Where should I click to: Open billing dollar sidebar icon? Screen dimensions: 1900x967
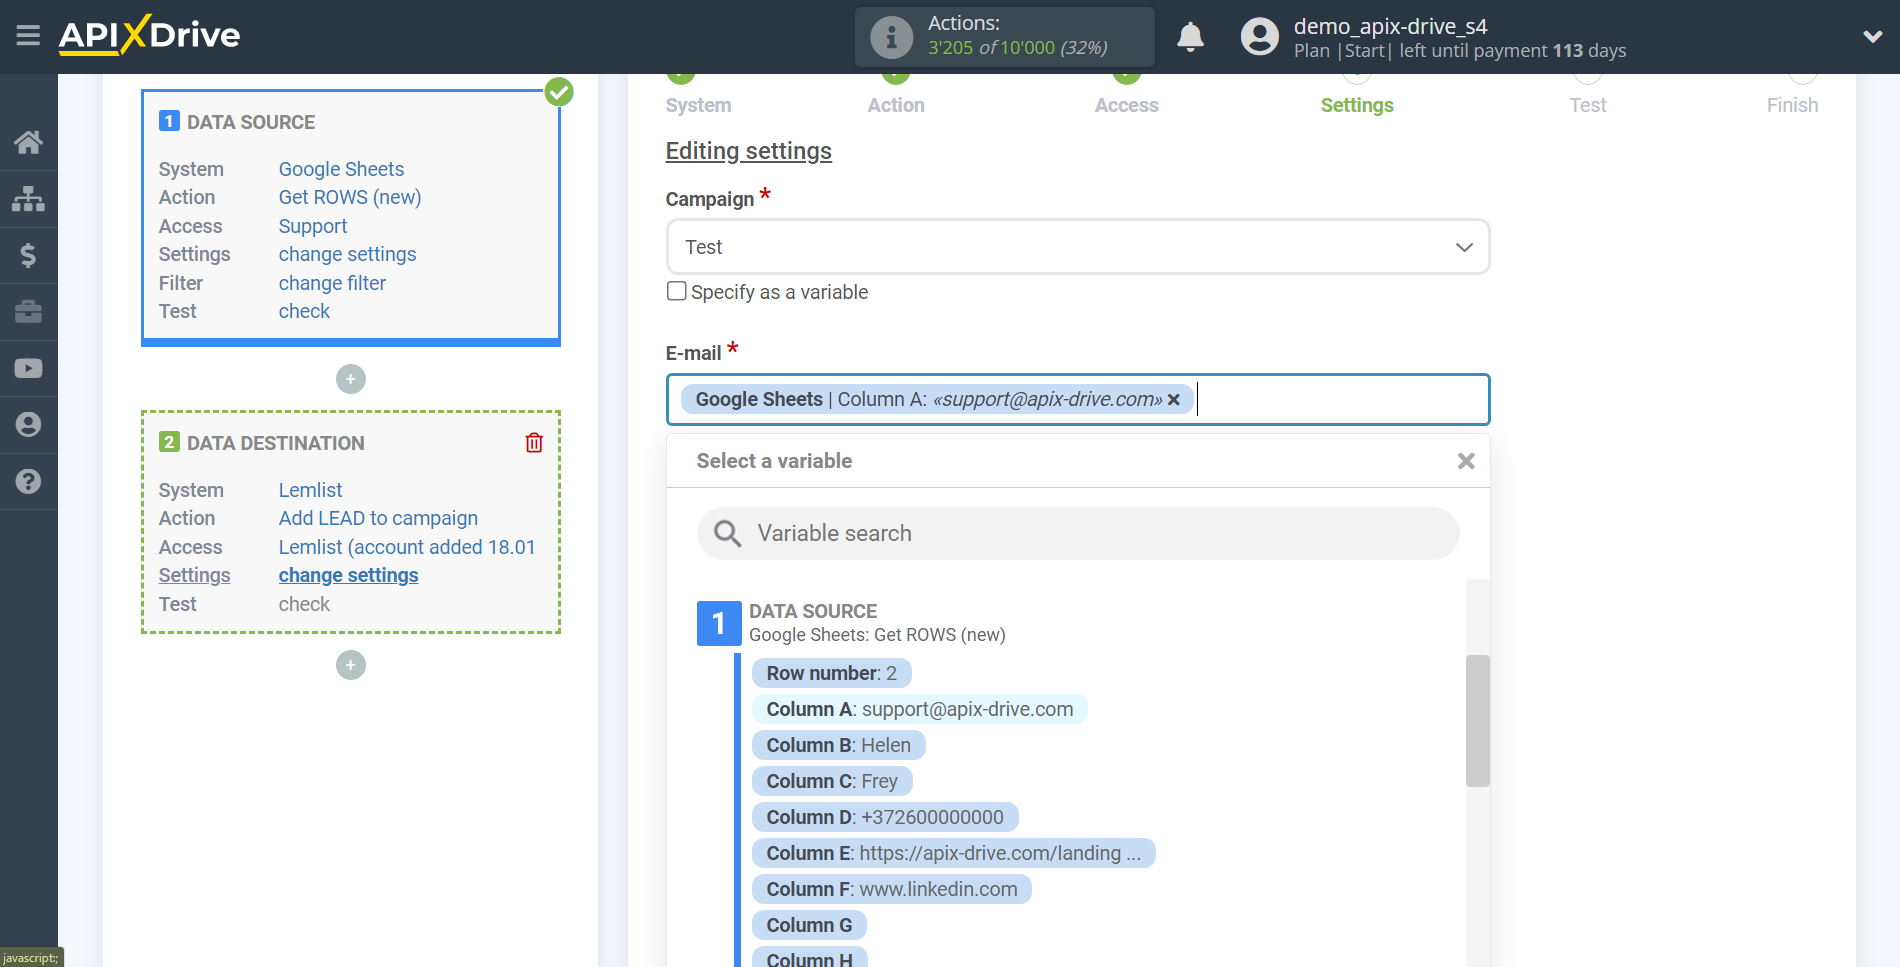(28, 255)
